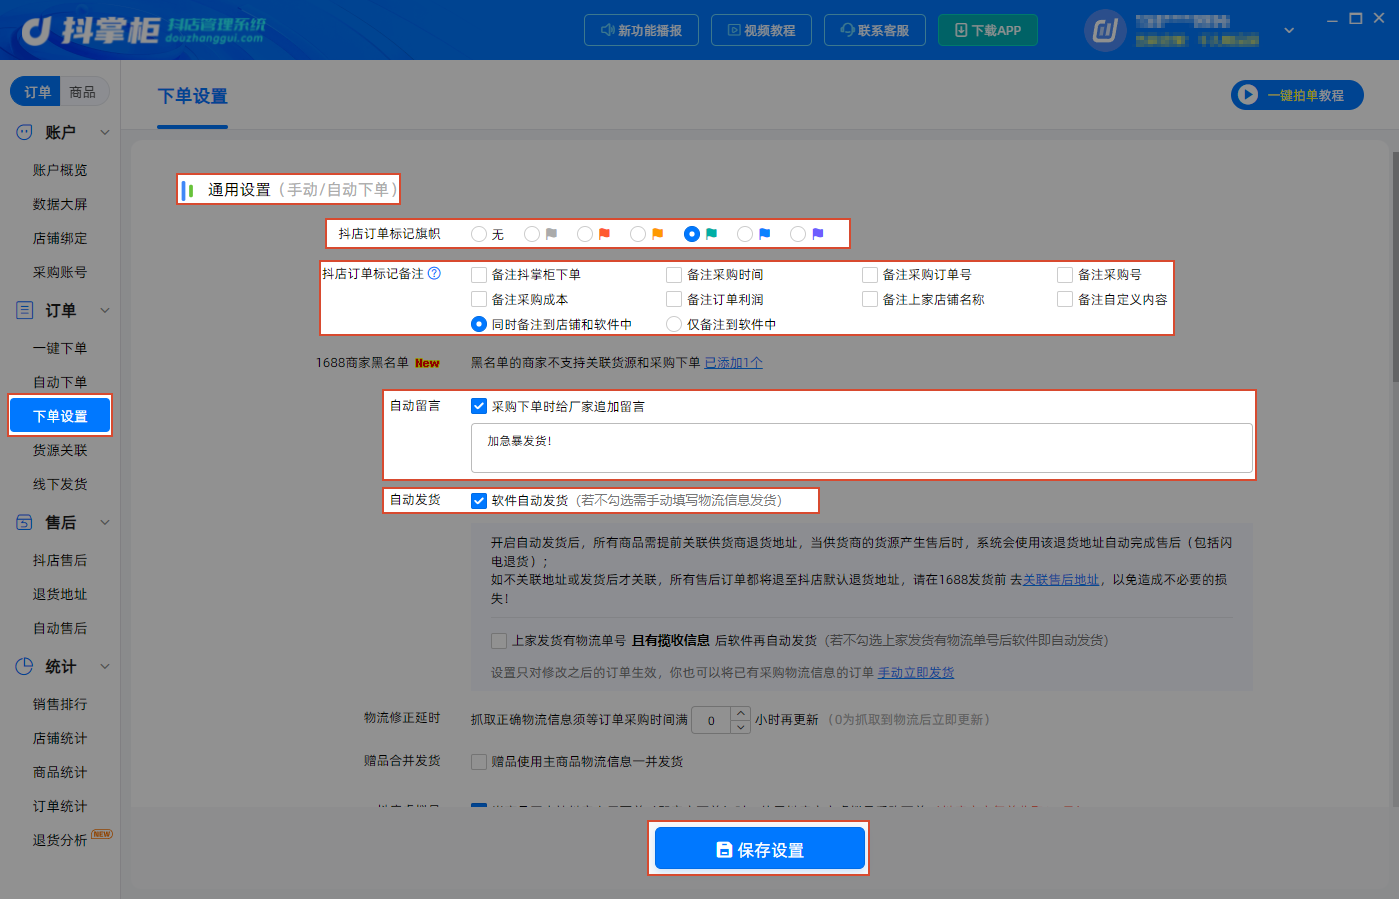Click the 保存设置 button

click(x=760, y=849)
